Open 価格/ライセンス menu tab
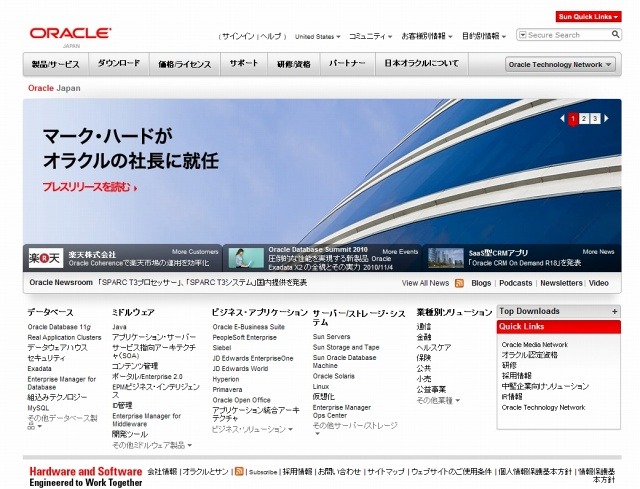Image resolution: width=640 pixels, height=489 pixels. pos(184,64)
